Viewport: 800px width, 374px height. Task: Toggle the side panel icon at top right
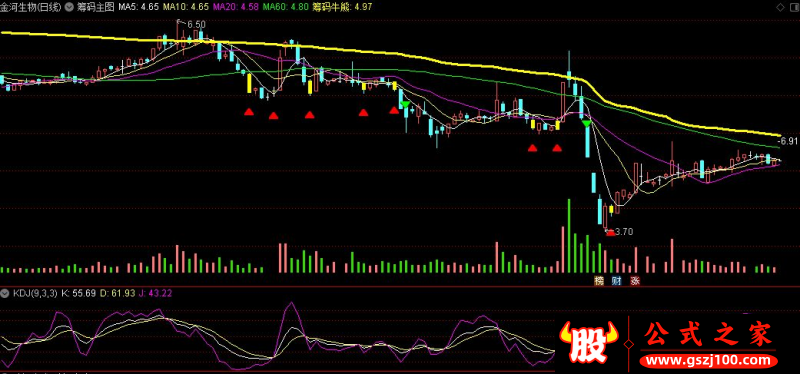coord(793,7)
